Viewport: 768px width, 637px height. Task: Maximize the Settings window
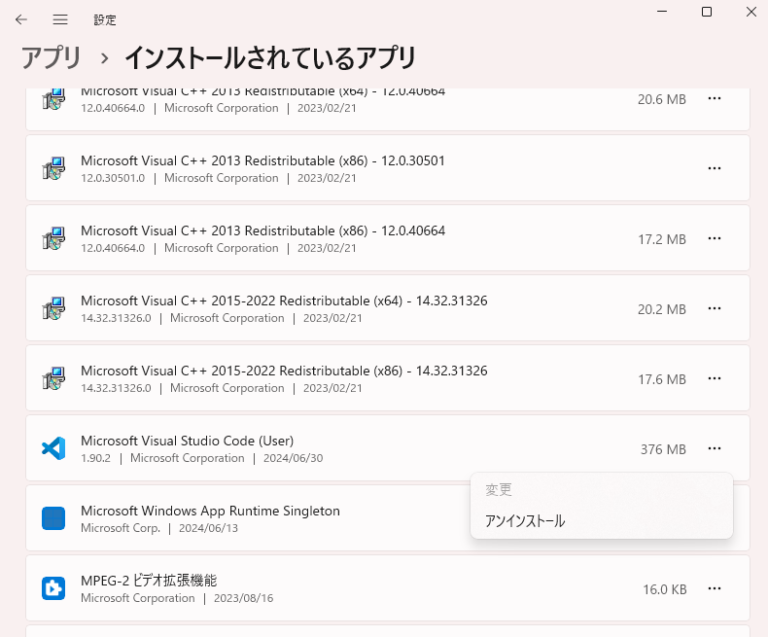tap(706, 12)
